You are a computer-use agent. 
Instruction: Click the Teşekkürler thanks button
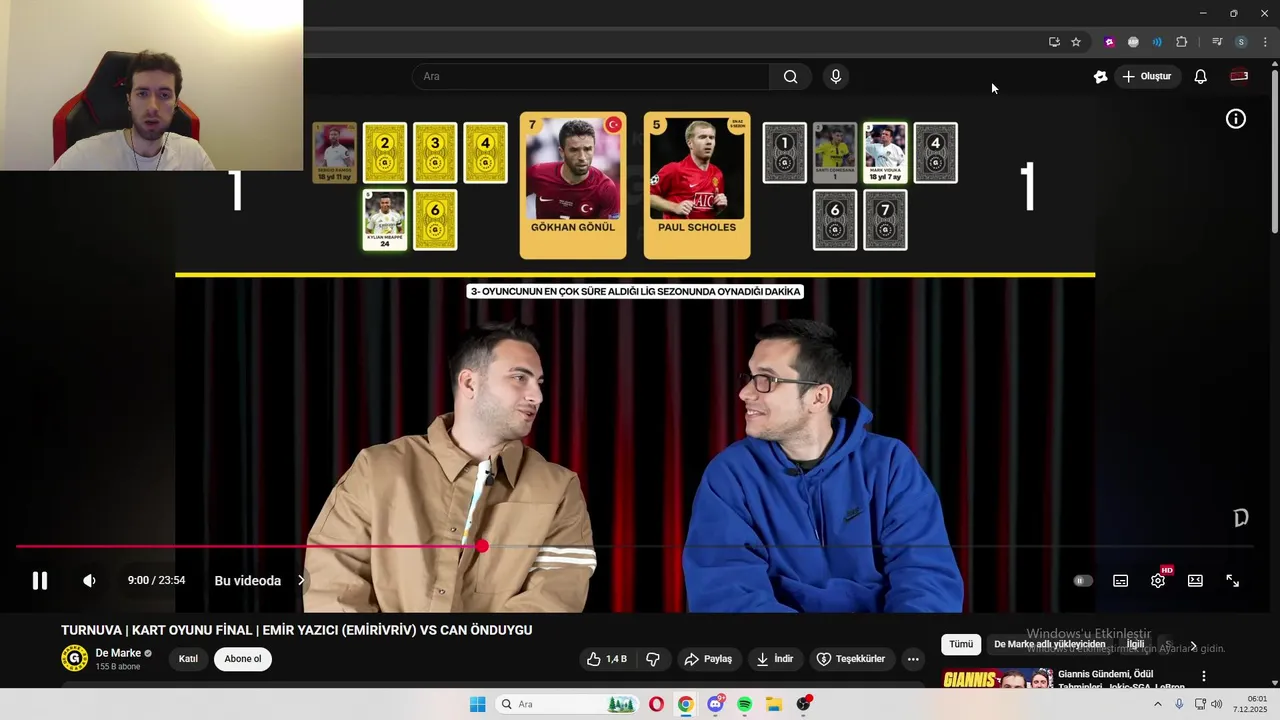tap(851, 659)
